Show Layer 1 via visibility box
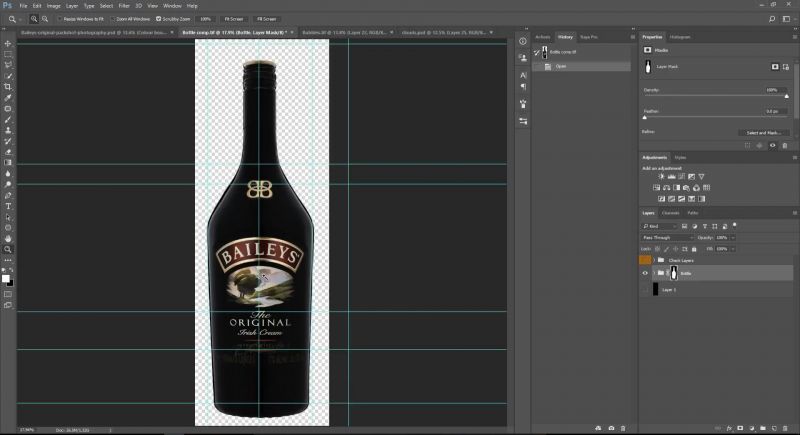 coord(645,290)
